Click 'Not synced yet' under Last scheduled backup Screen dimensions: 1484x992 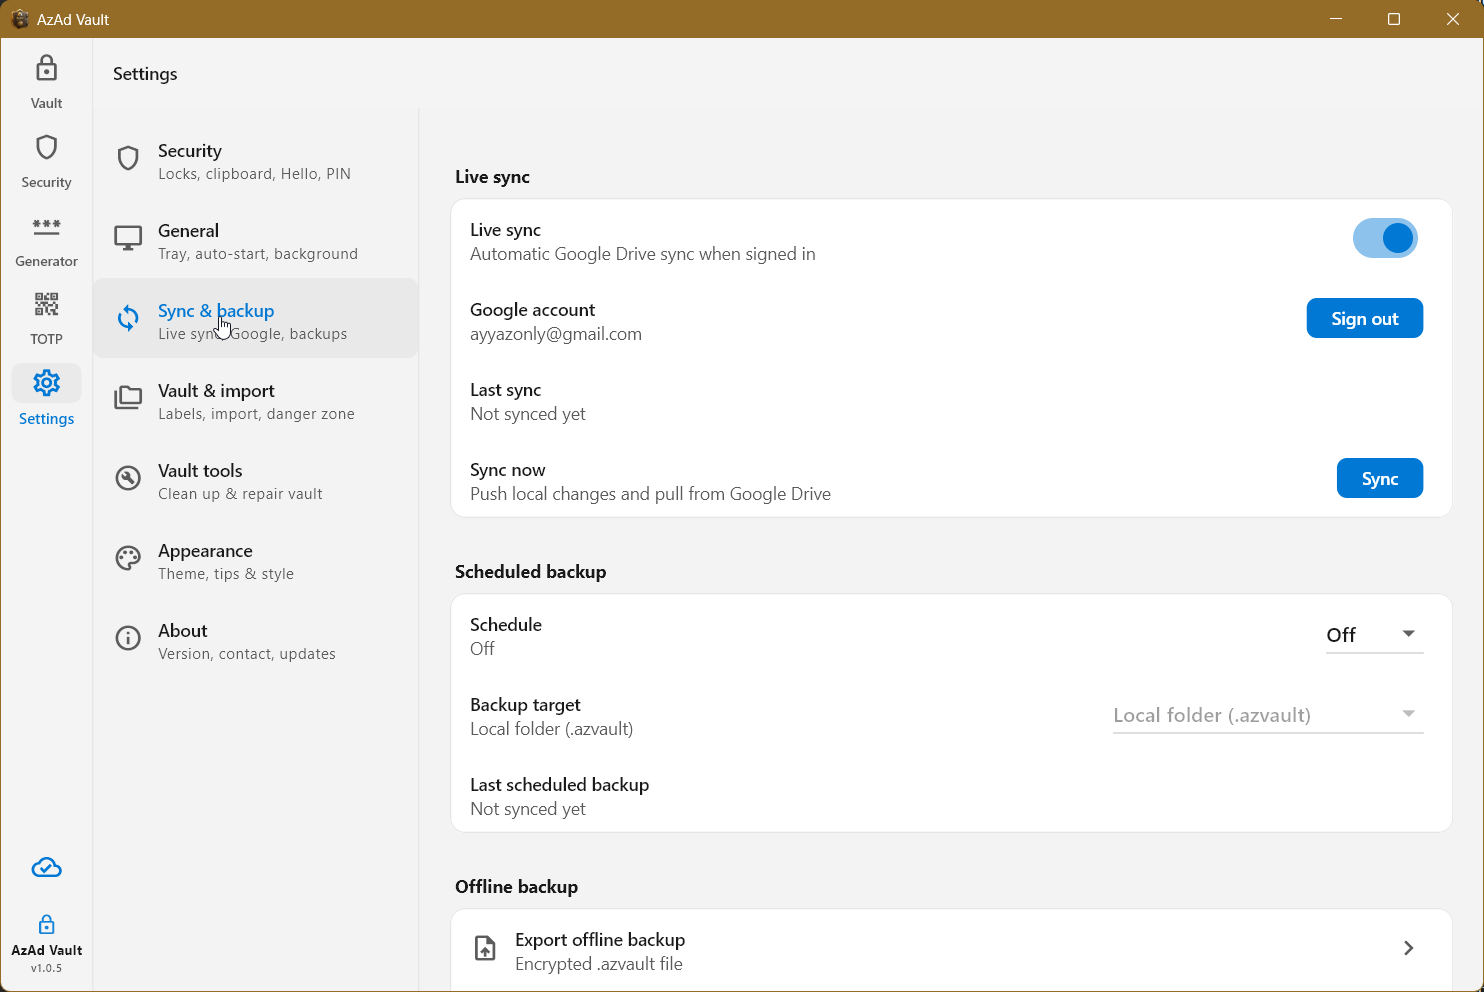528,809
